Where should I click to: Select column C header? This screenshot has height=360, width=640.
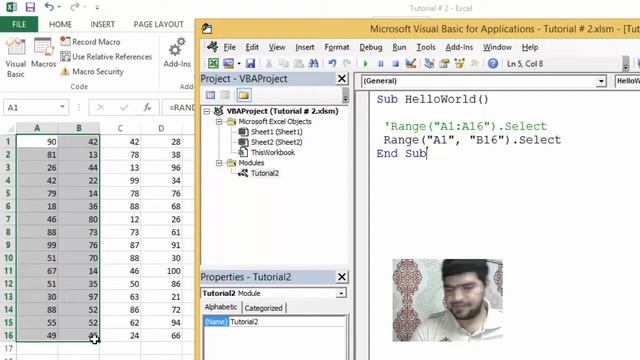click(120, 128)
